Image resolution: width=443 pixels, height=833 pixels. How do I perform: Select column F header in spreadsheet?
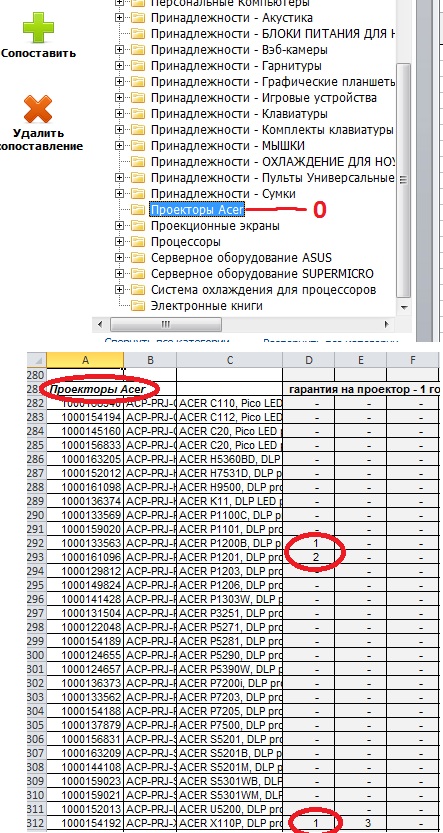pyautogui.click(x=413, y=360)
